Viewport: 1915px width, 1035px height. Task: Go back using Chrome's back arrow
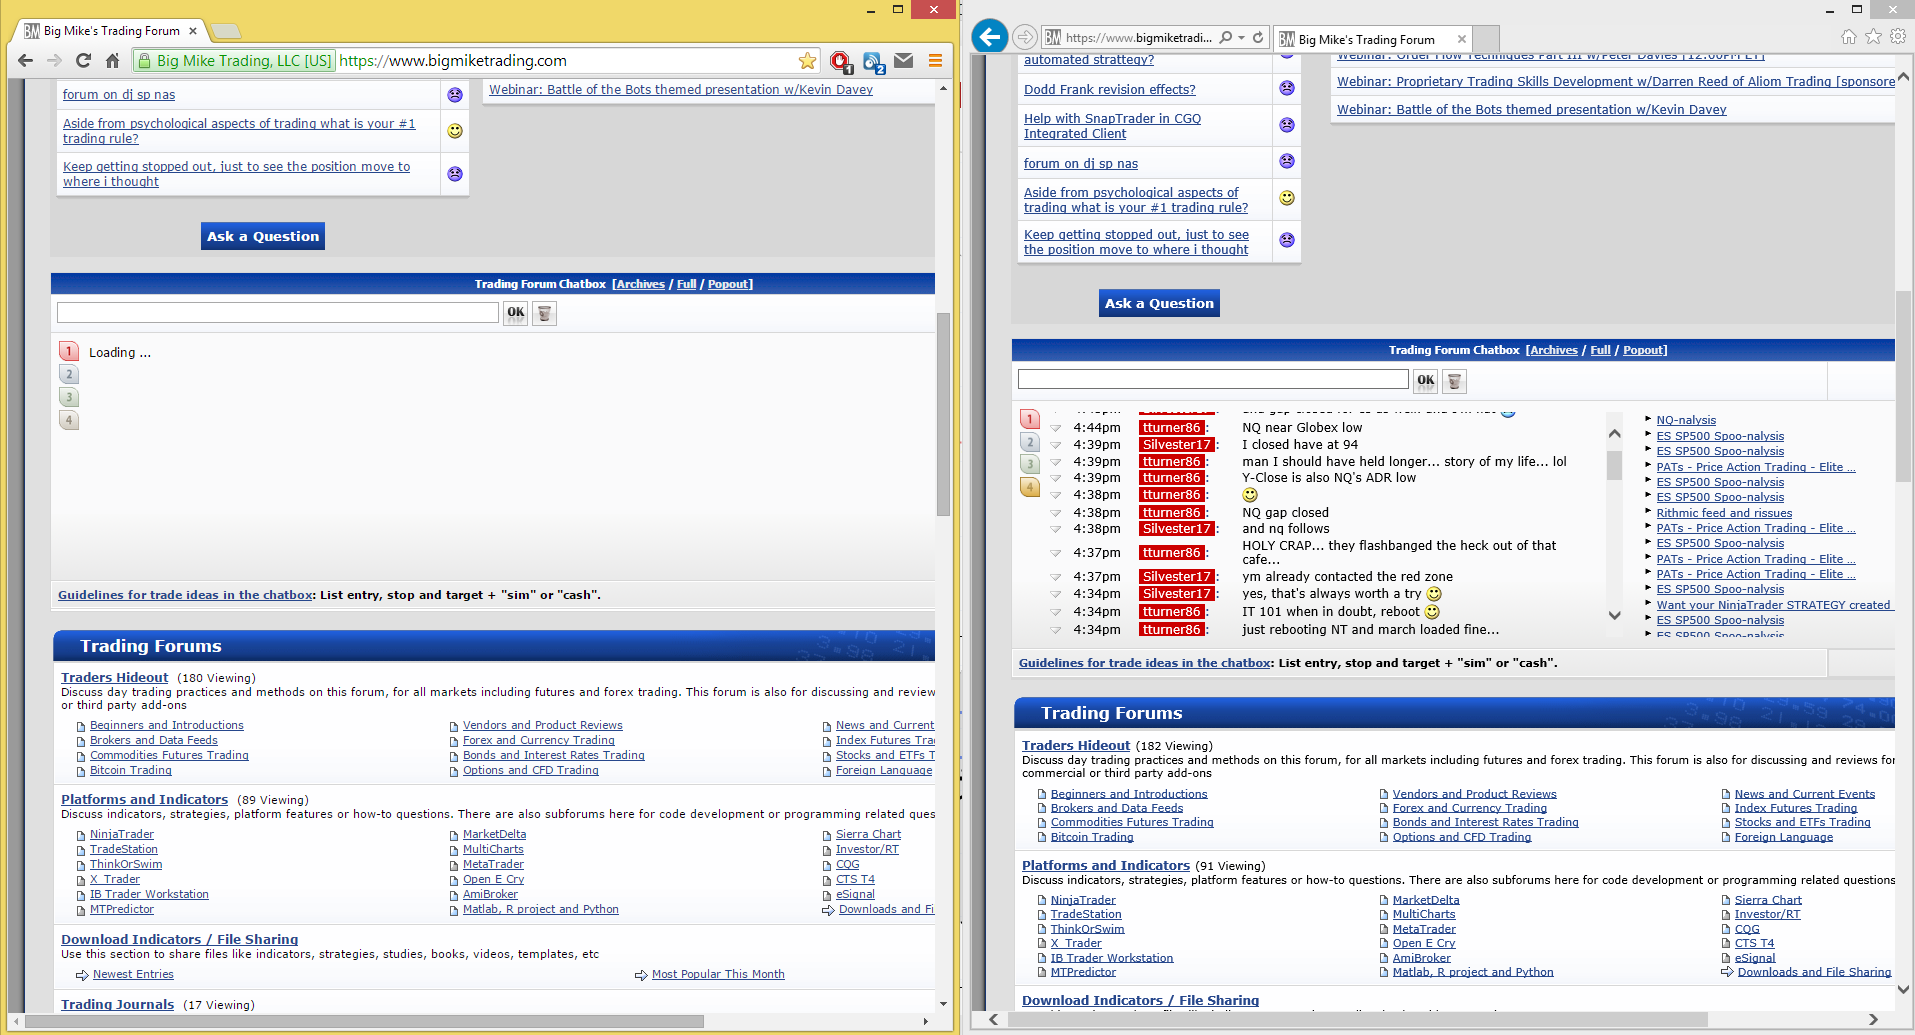click(x=25, y=61)
